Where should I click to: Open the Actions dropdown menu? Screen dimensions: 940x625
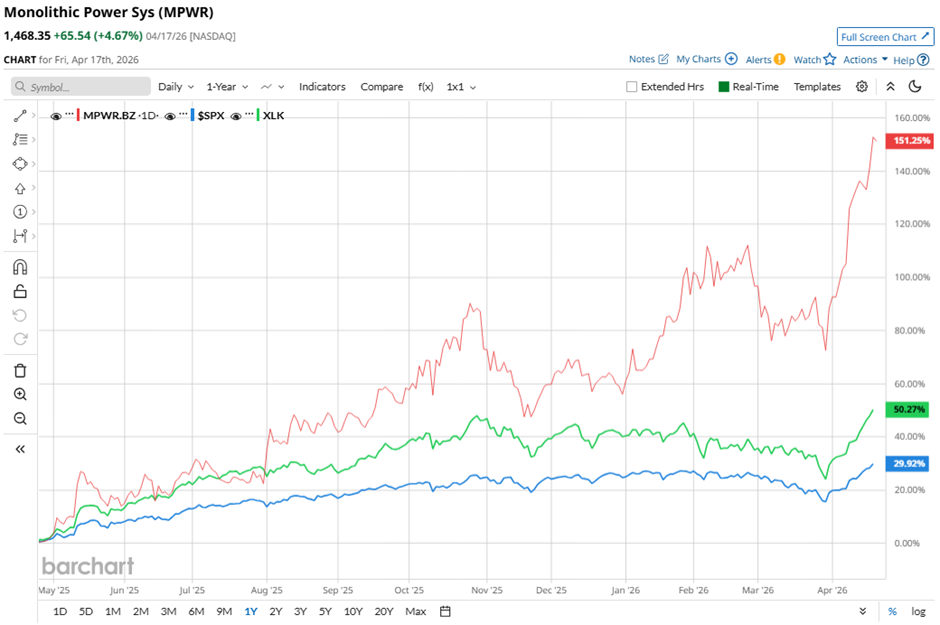pyautogui.click(x=865, y=59)
